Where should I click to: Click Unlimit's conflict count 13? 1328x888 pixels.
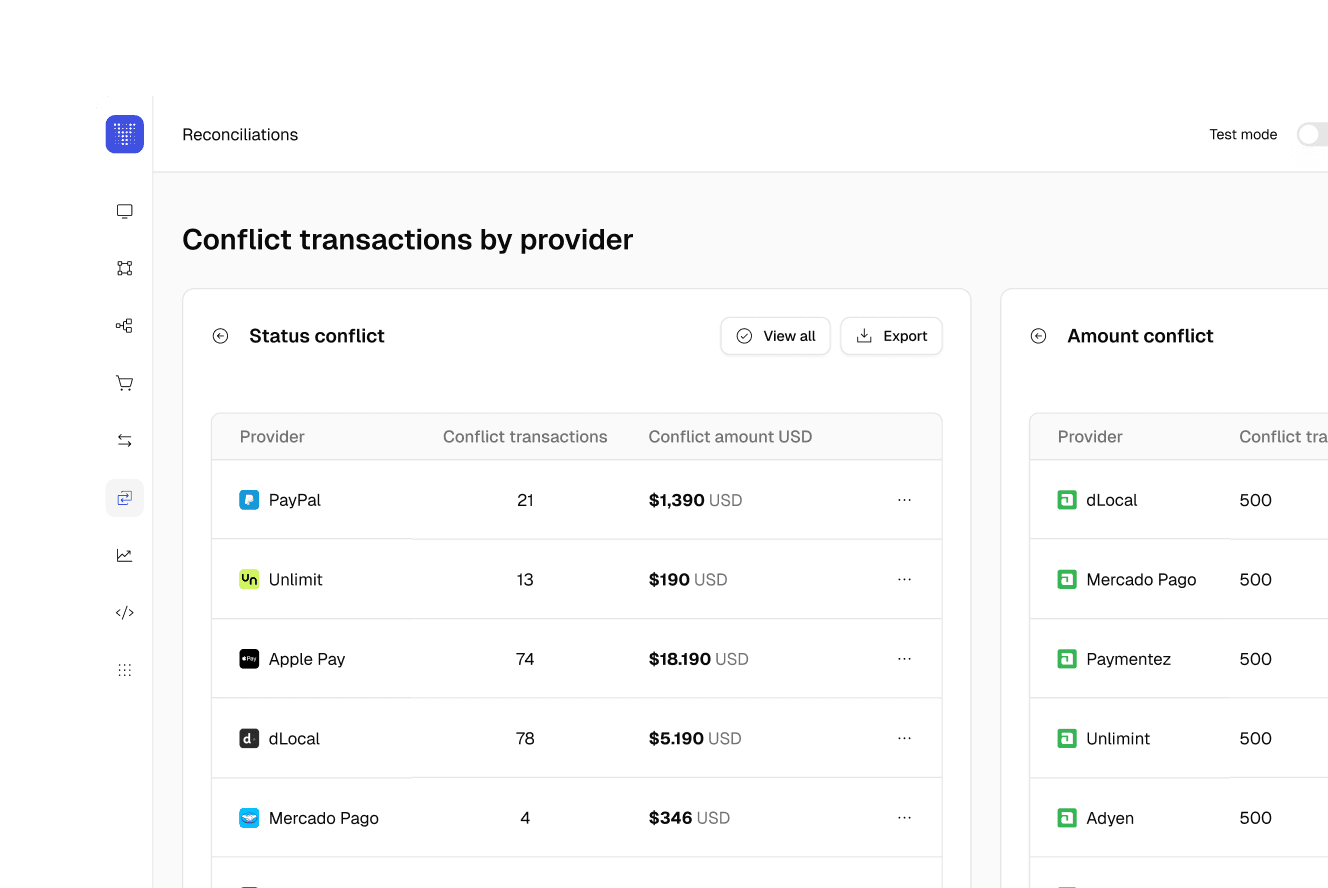pyautogui.click(x=525, y=579)
